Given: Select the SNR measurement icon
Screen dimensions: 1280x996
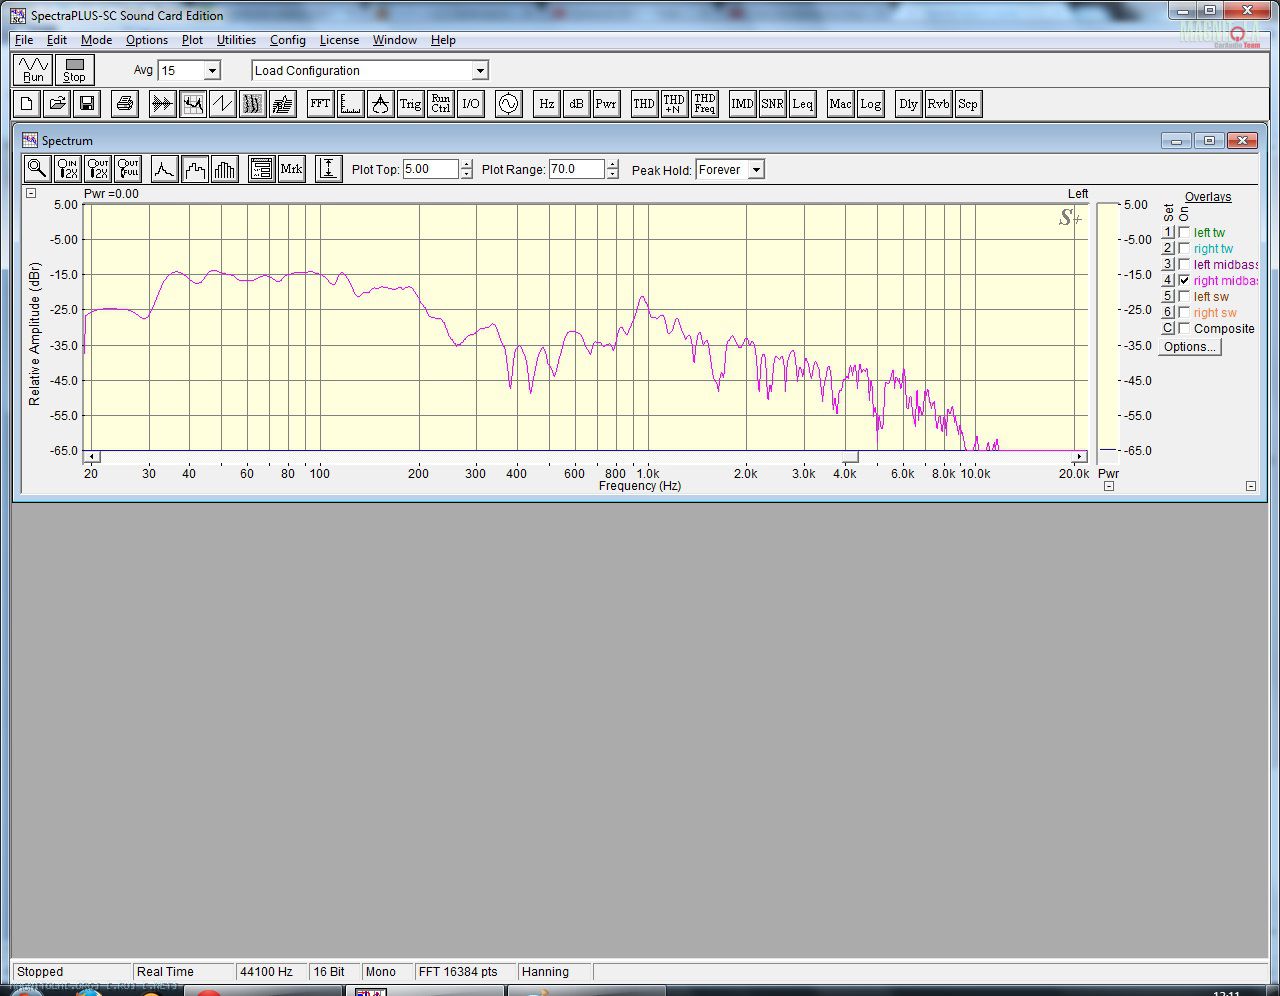Looking at the screenshot, I should [x=772, y=104].
